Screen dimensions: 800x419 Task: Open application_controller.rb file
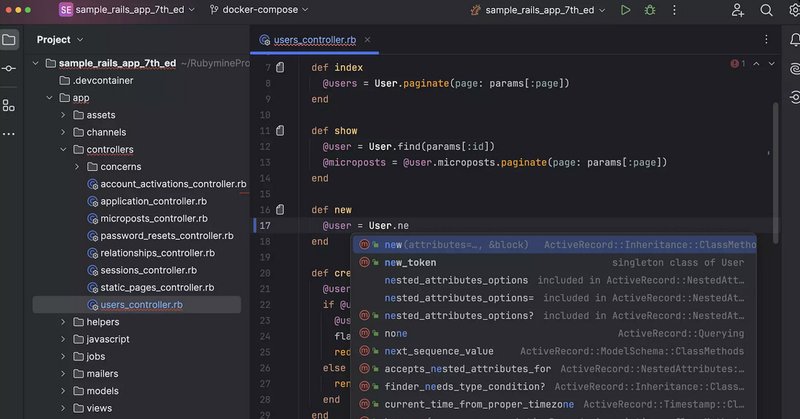click(x=147, y=202)
